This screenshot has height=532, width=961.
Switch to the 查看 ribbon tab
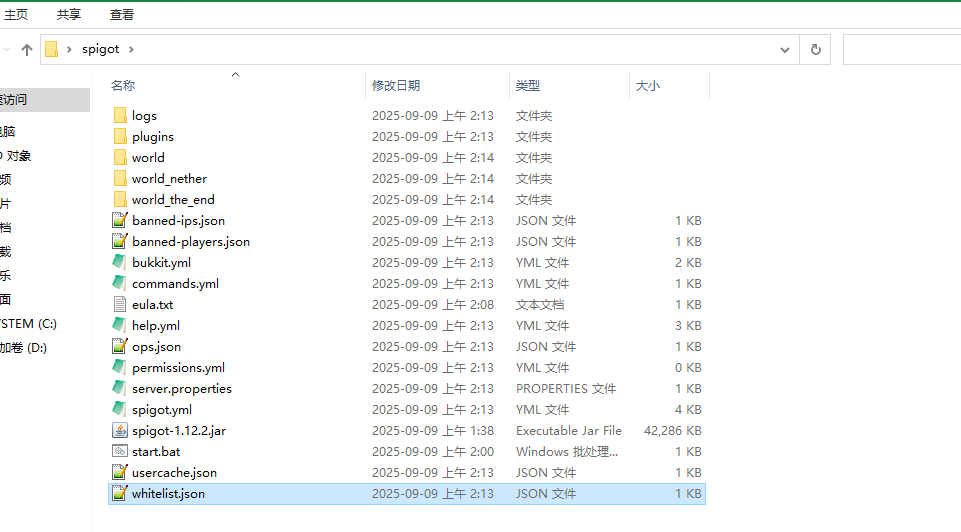pyautogui.click(x=122, y=15)
